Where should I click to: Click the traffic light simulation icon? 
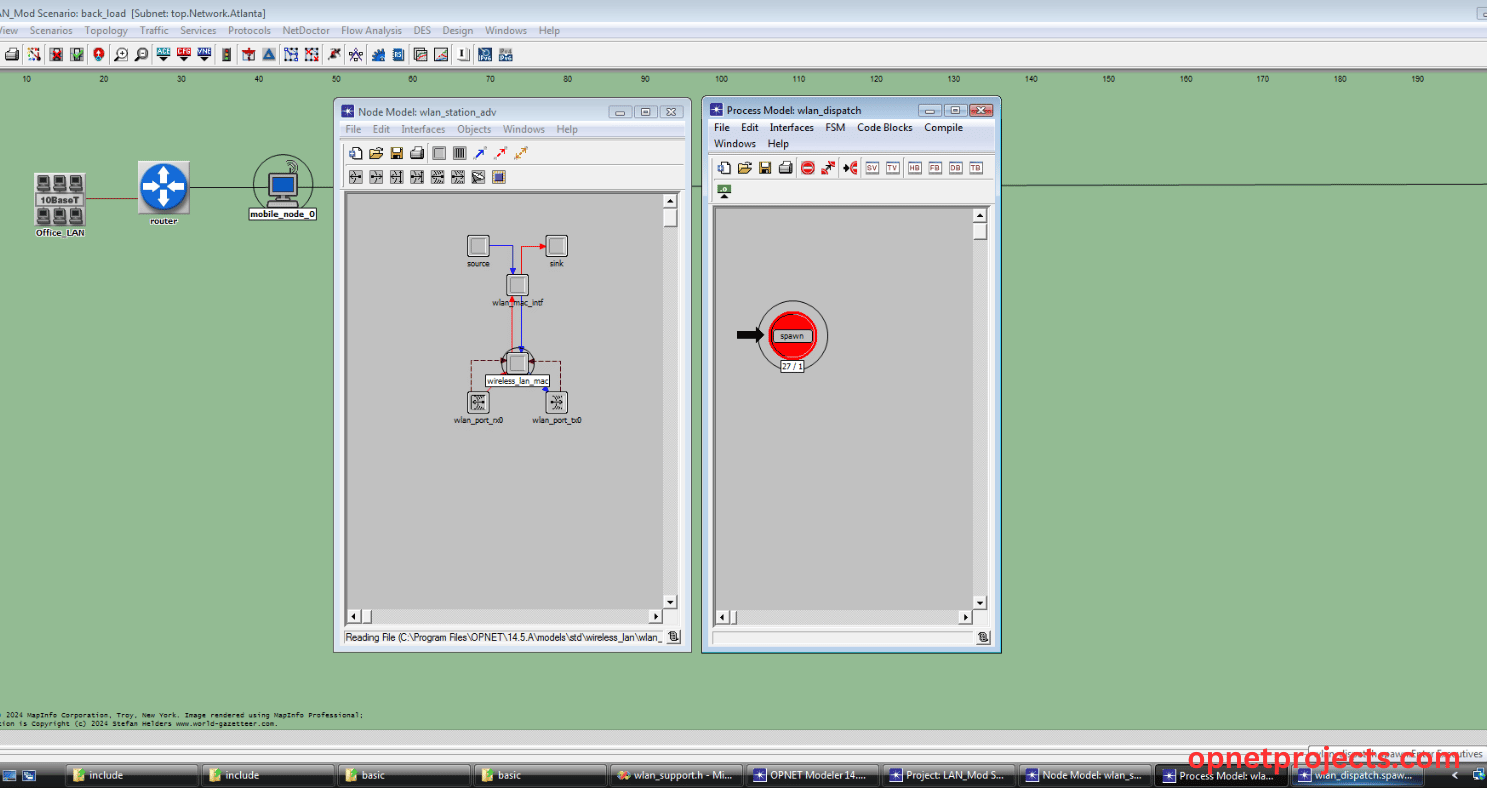[227, 54]
